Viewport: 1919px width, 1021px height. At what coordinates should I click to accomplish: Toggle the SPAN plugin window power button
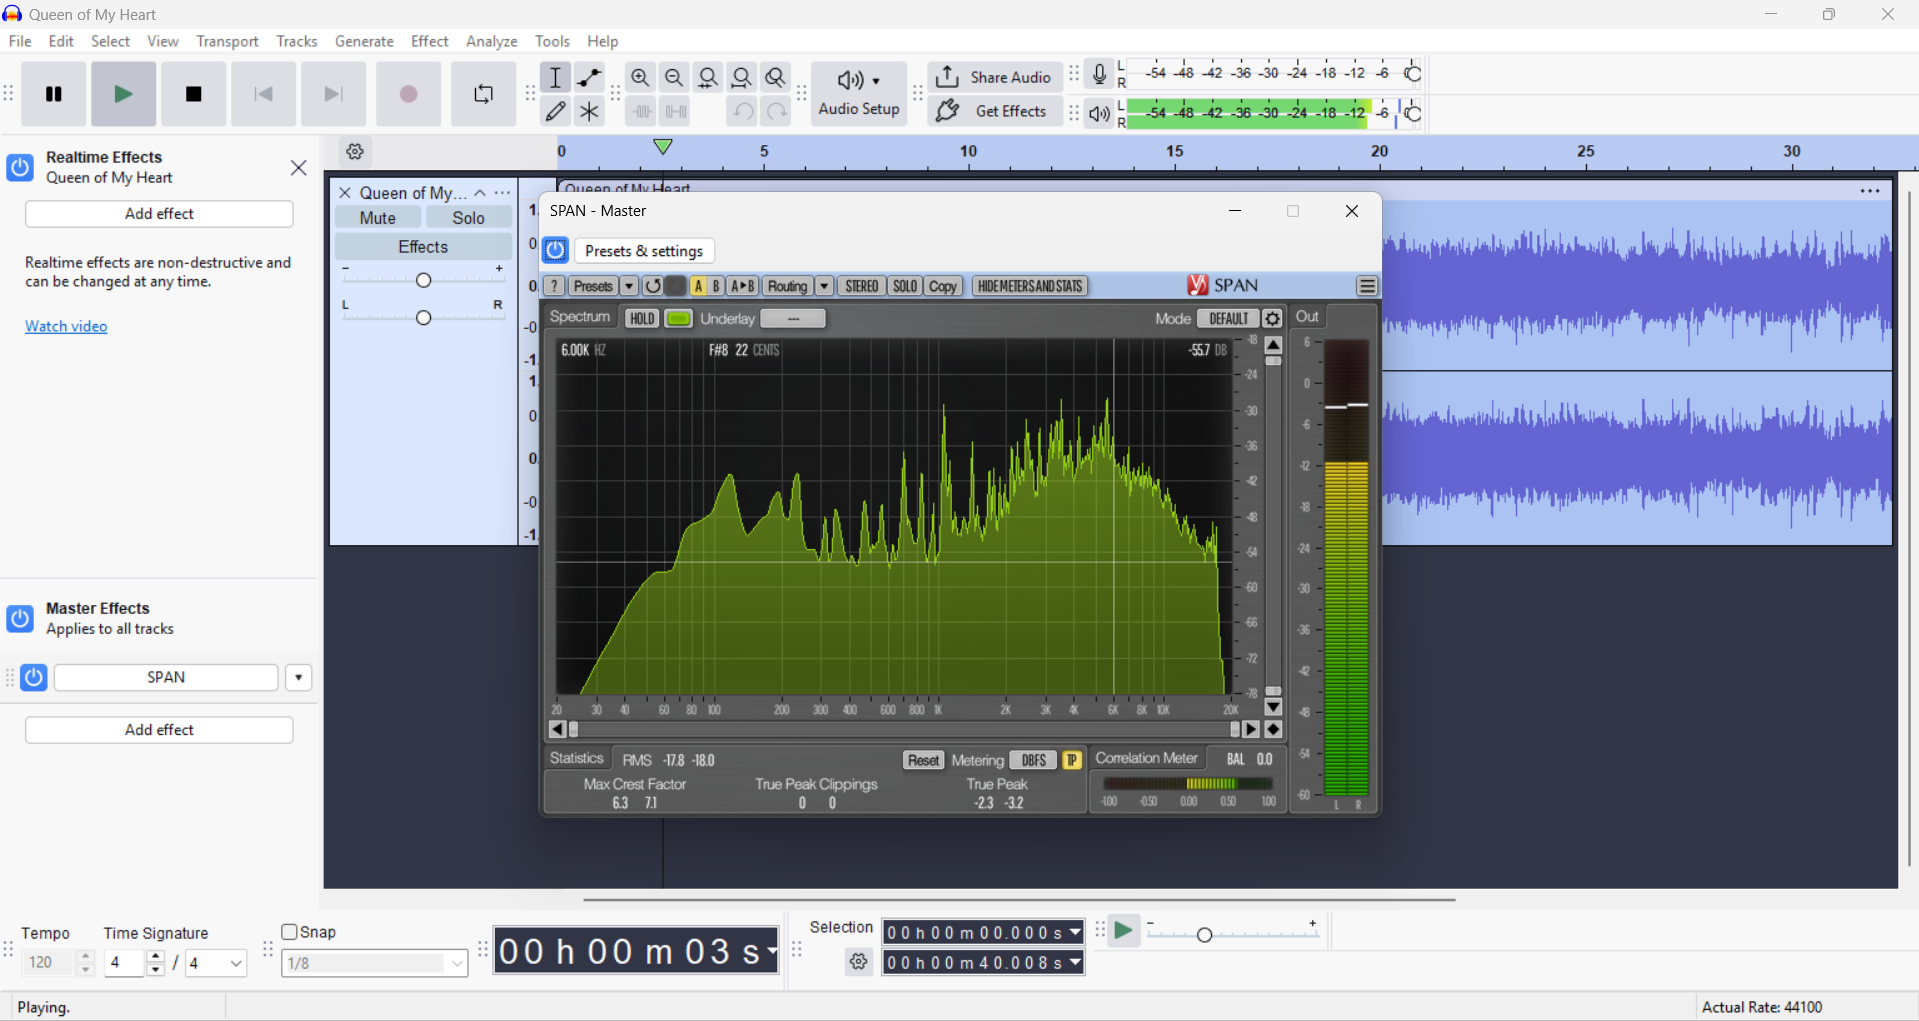pyautogui.click(x=556, y=250)
